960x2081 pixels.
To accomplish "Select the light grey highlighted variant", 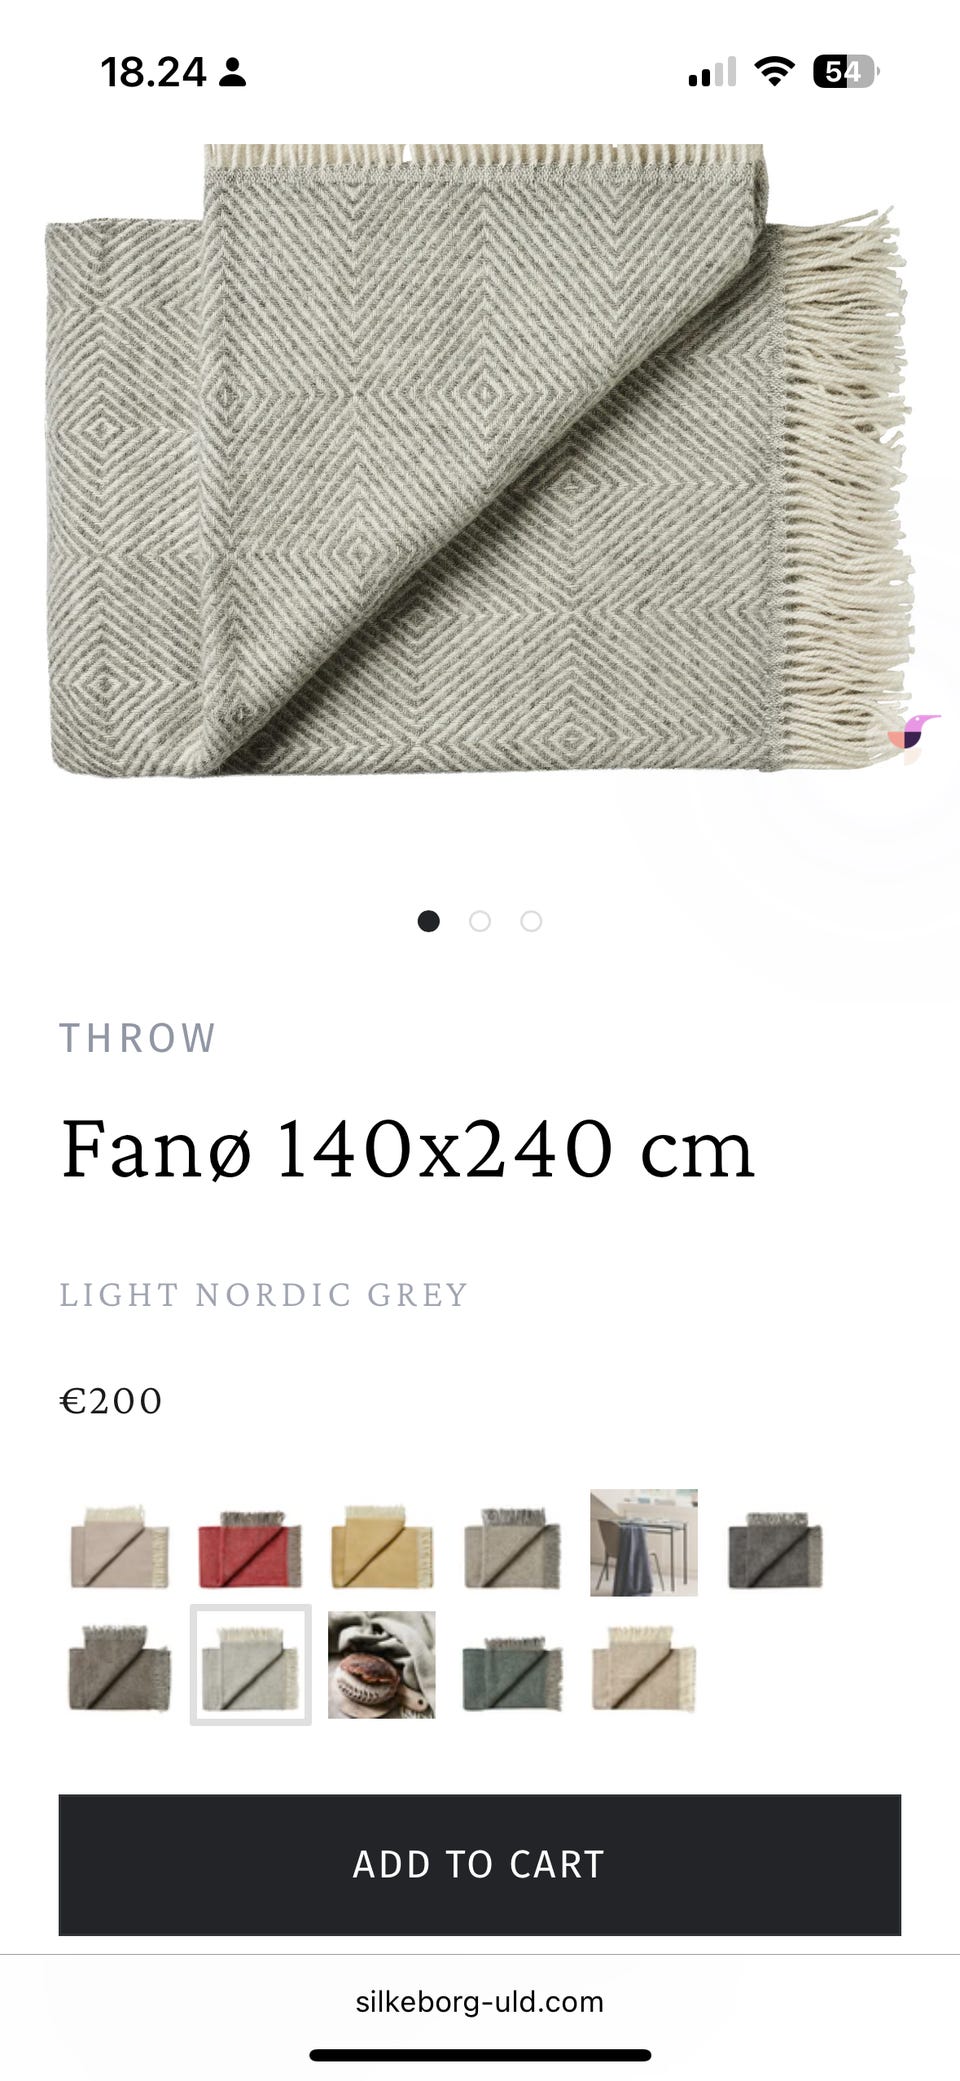I will [251, 1665].
